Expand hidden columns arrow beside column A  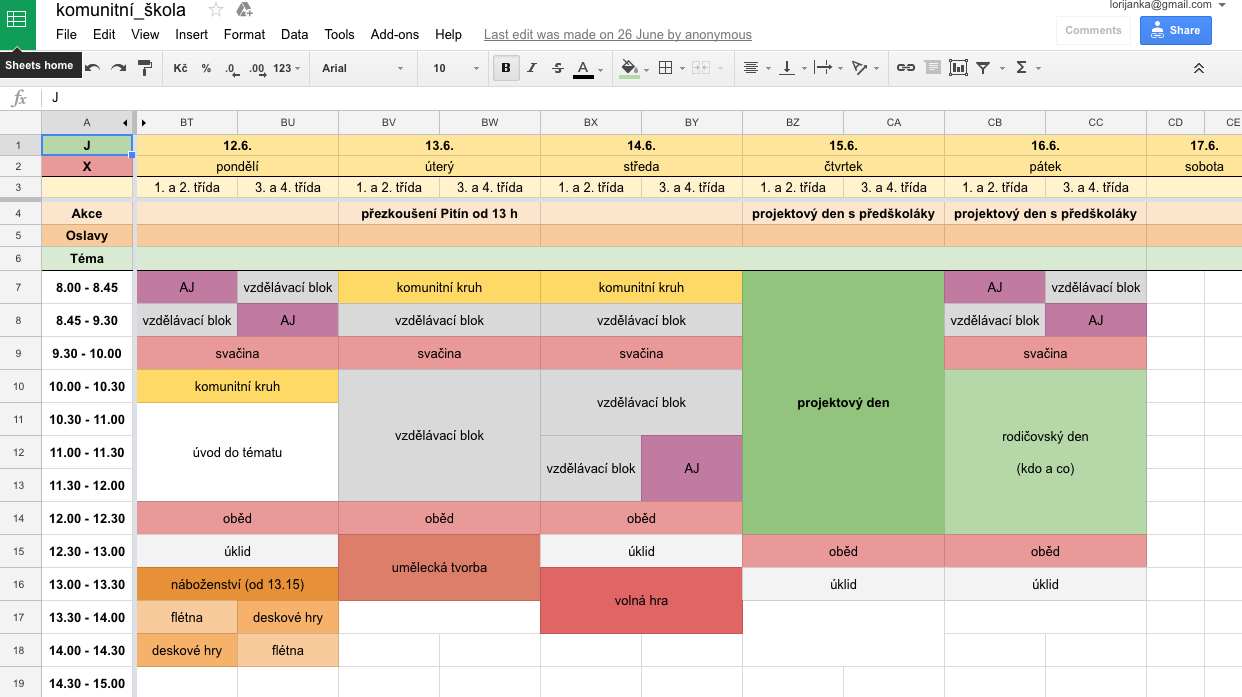pyautogui.click(x=125, y=122)
